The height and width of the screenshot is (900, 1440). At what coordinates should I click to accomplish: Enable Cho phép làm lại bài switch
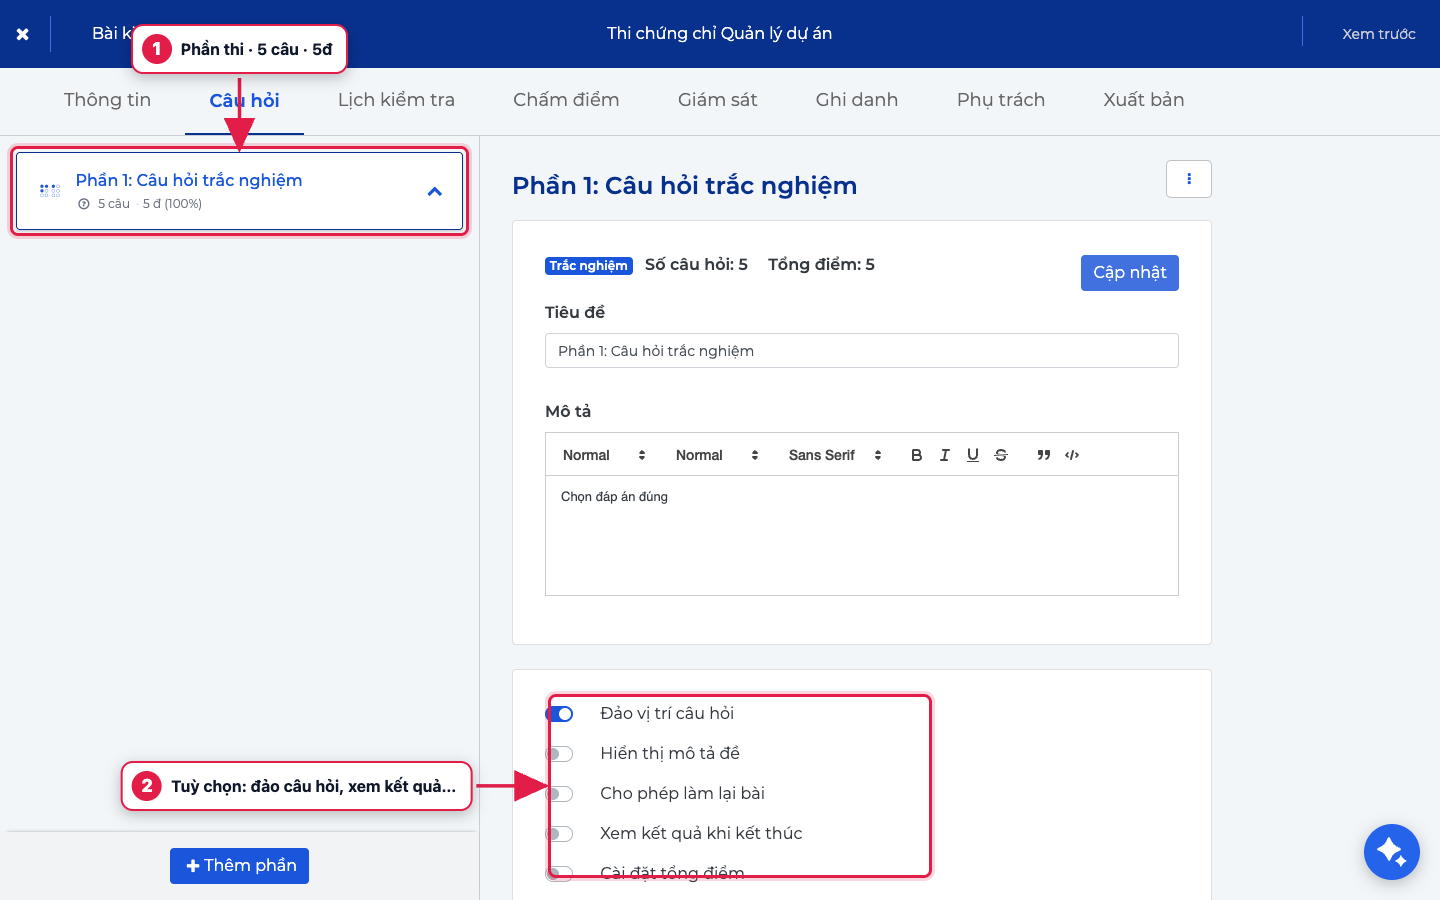(x=559, y=794)
